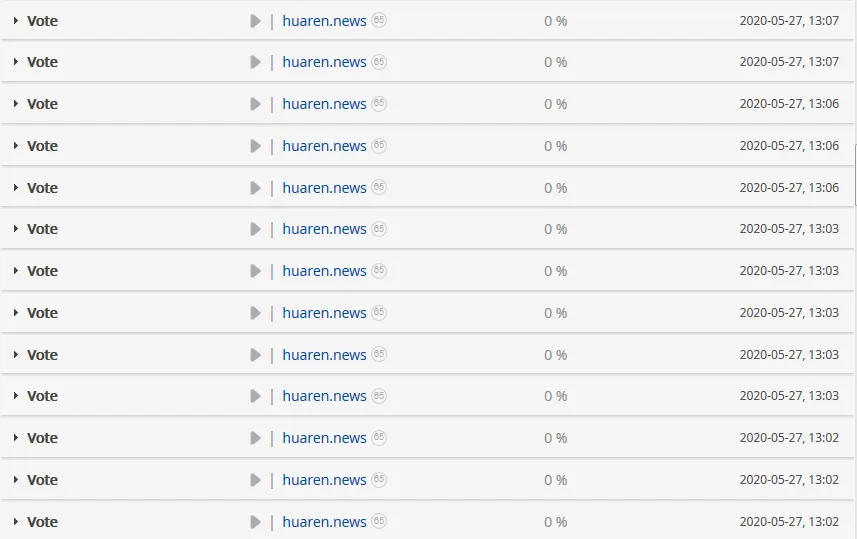Click the 0 % value in first 13:02 row
This screenshot has height=539, width=857.
(555, 438)
